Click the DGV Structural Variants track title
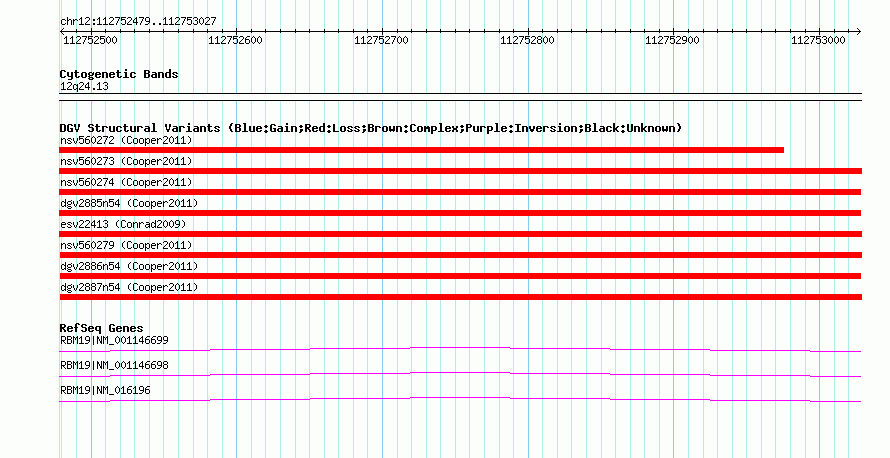Screen dimensions: 890x458 (x=371, y=128)
